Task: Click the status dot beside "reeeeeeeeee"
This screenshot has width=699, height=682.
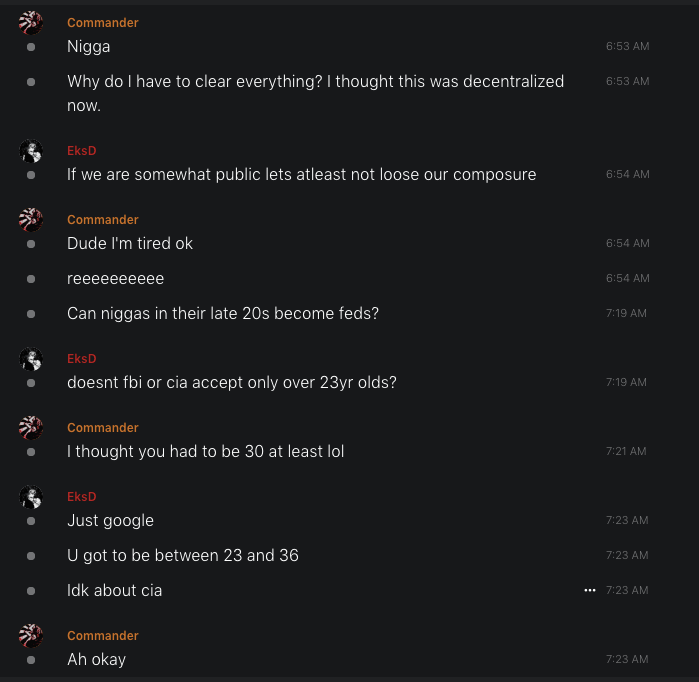Action: 31,279
